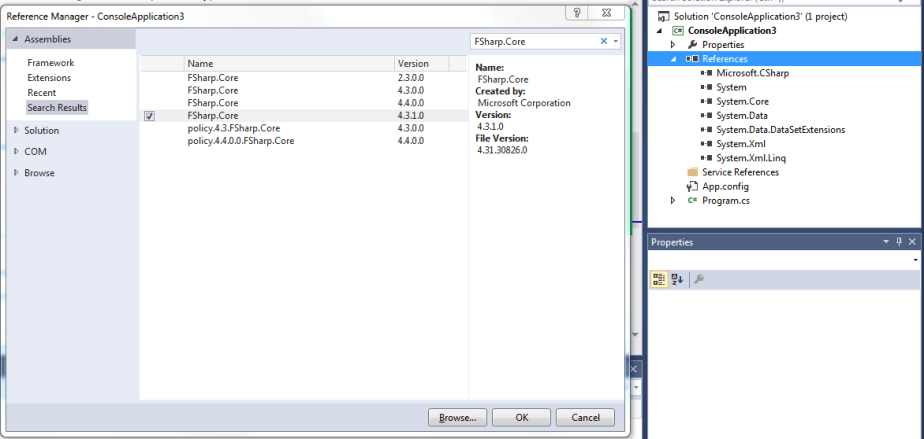Click the Property Pages wrench icon

(699, 280)
